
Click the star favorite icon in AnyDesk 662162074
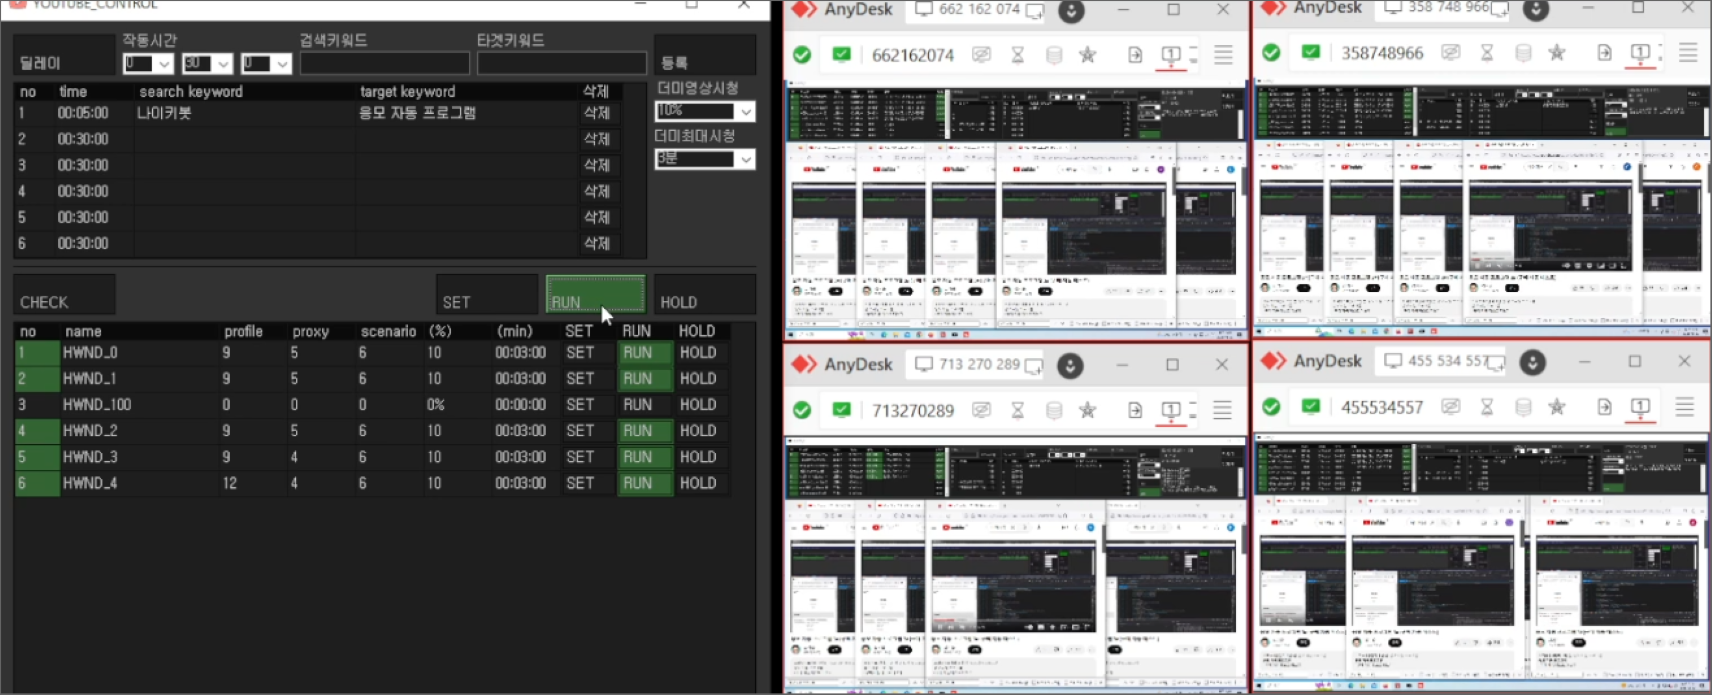pyautogui.click(x=1088, y=54)
